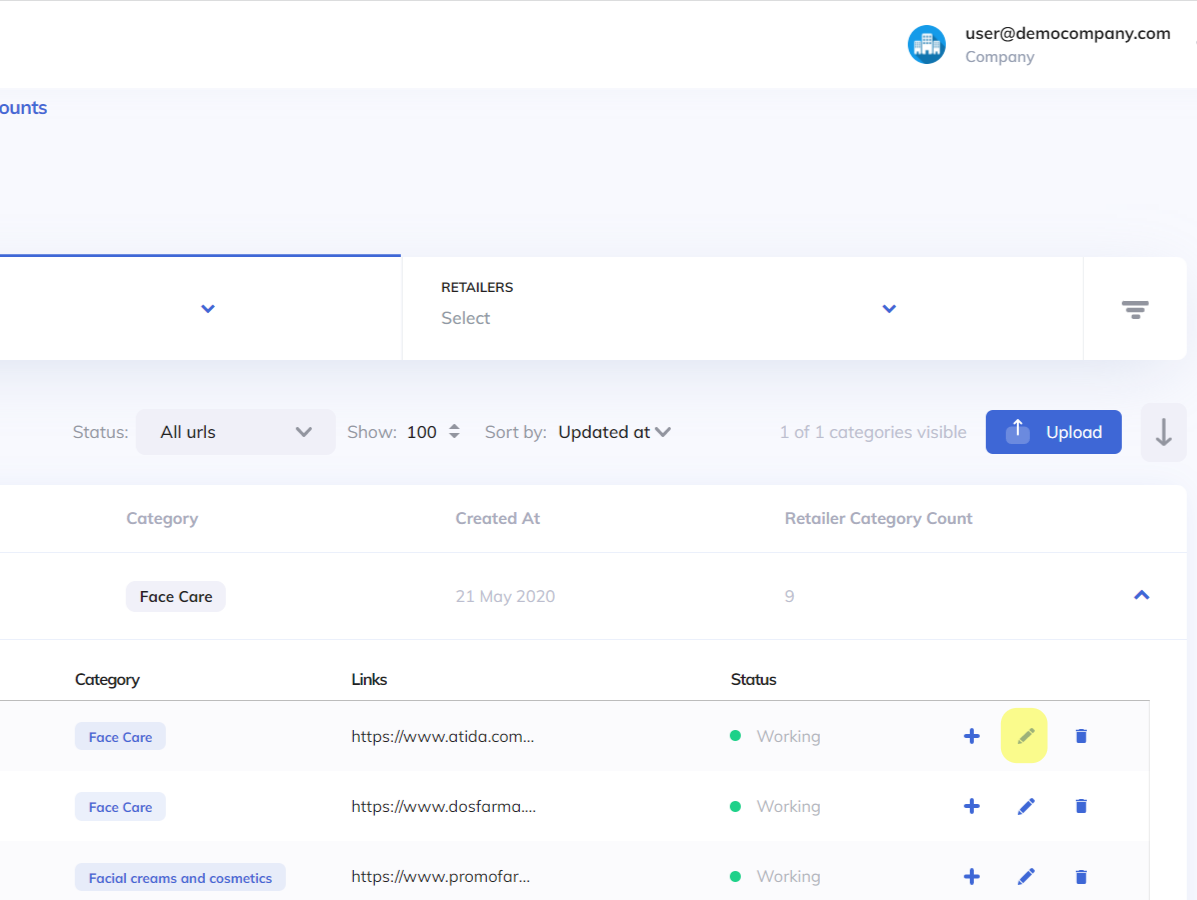The image size is (1197, 900).
Task: Open the Status All urls dropdown
Action: [x=235, y=432]
